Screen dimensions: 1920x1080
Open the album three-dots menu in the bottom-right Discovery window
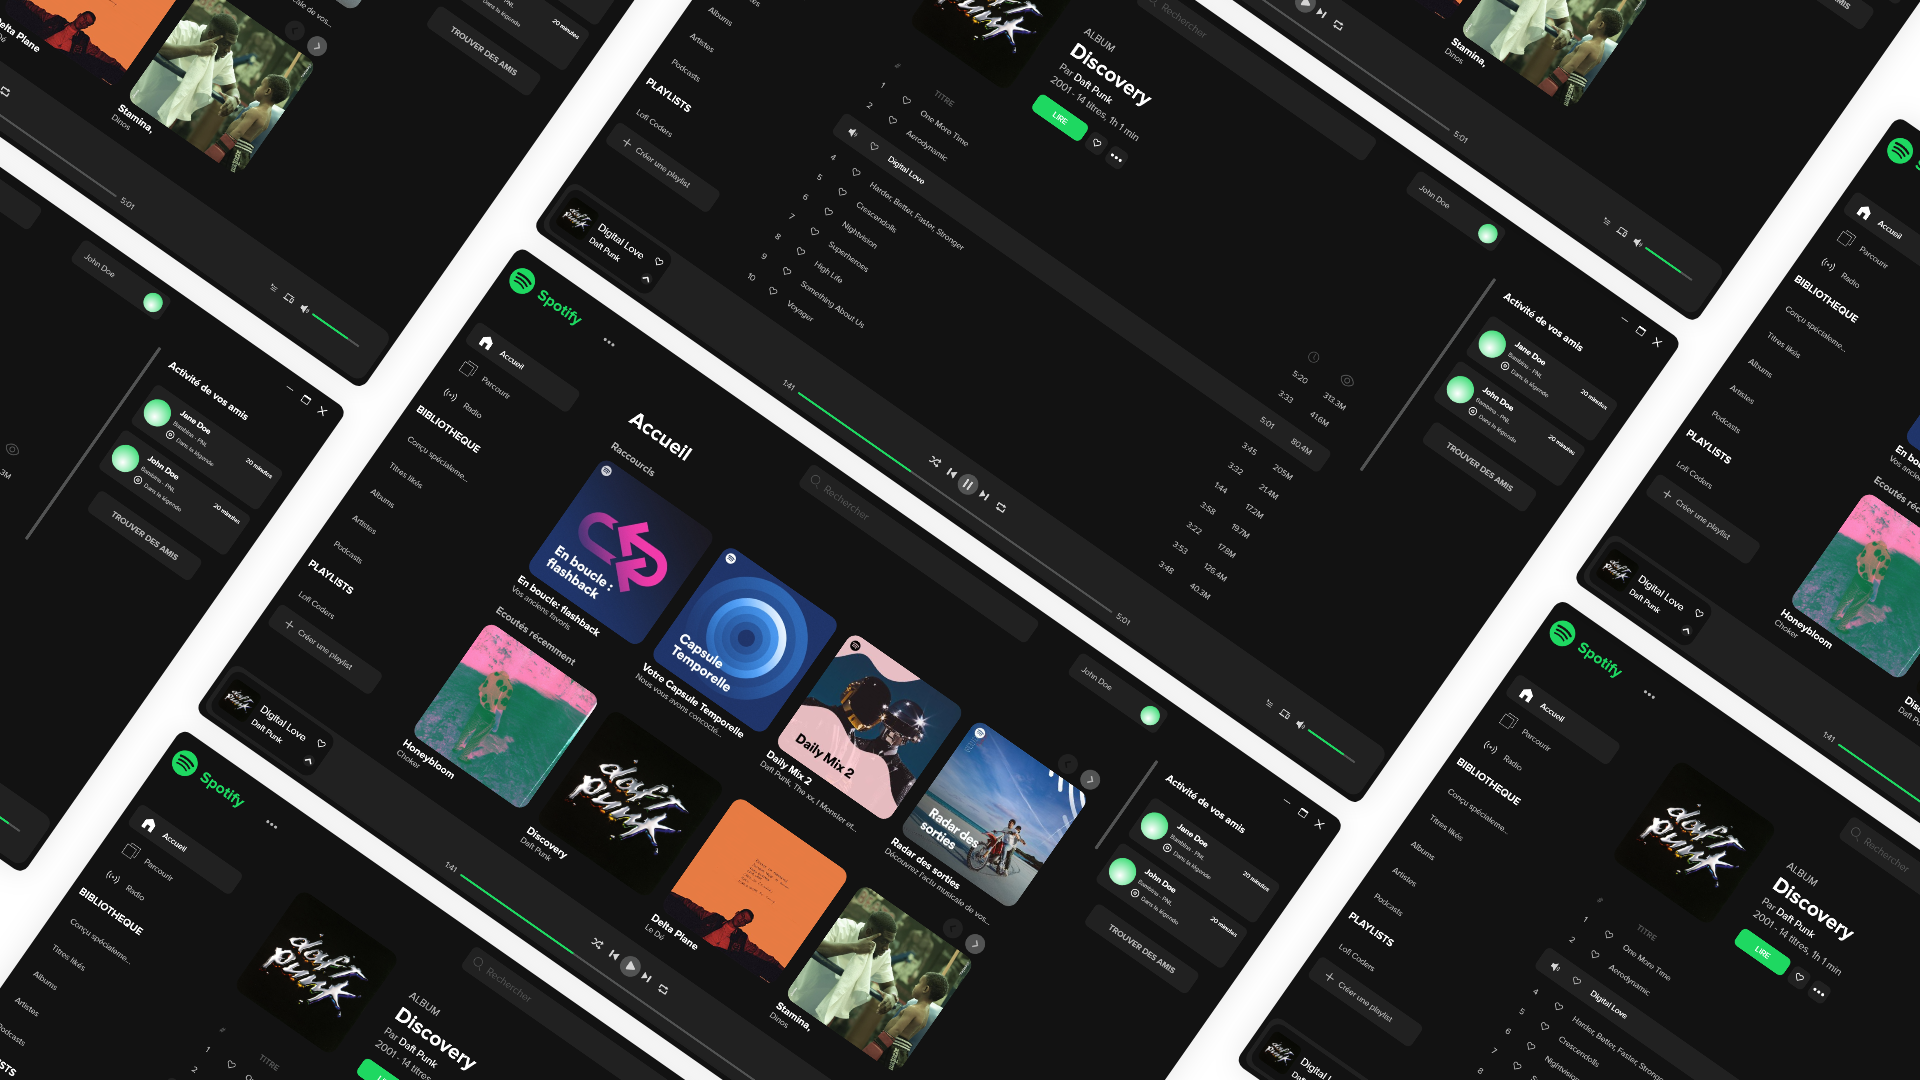tap(1818, 993)
